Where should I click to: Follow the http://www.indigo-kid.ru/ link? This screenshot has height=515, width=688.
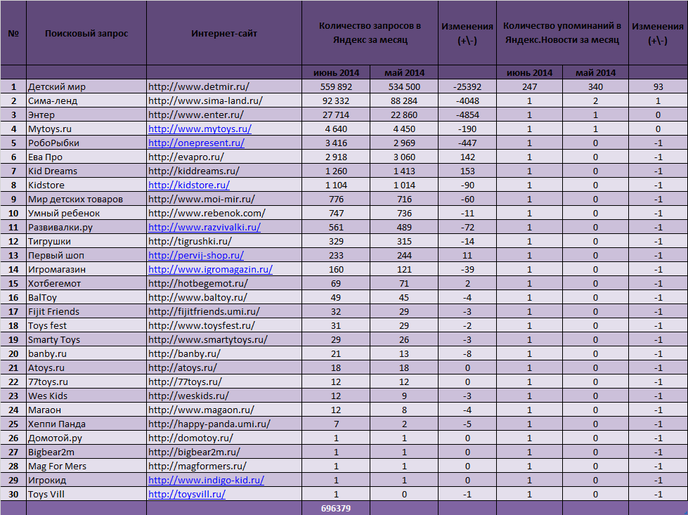pos(206,480)
